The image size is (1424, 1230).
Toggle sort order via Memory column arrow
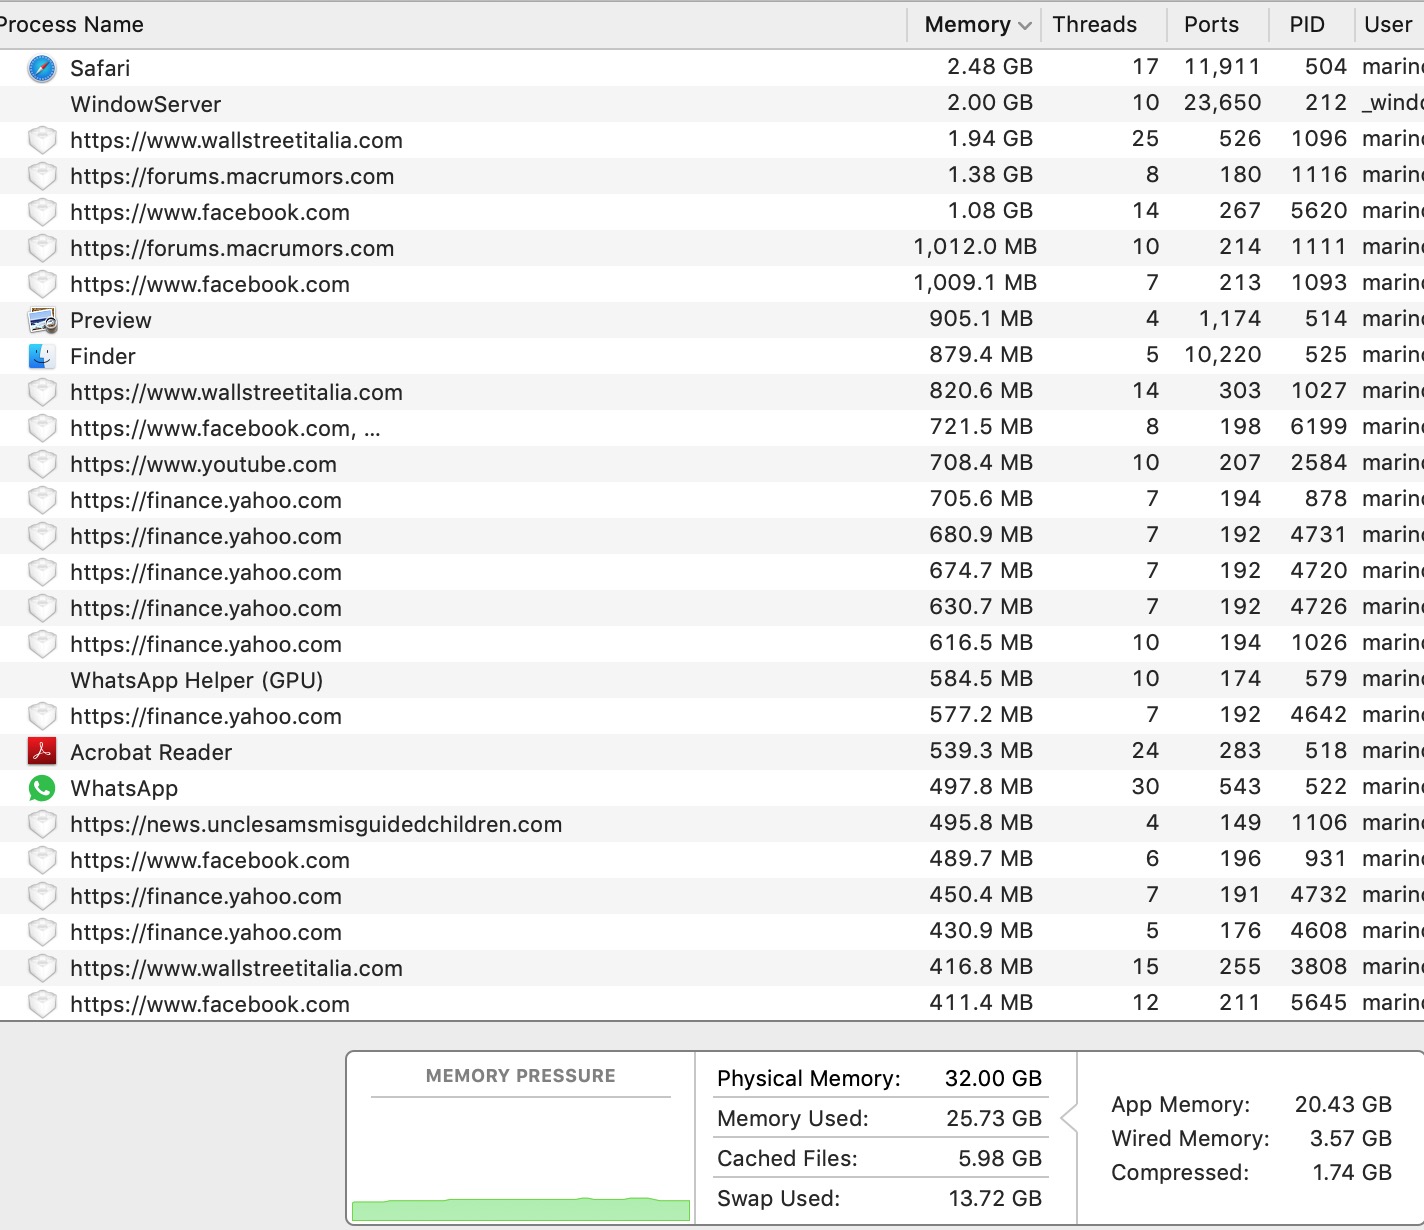1025,26
